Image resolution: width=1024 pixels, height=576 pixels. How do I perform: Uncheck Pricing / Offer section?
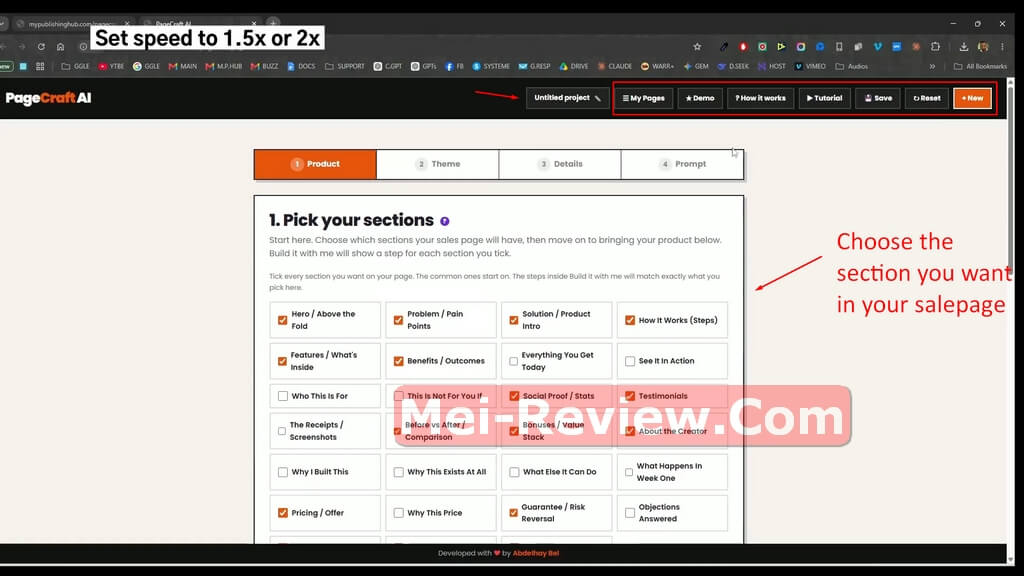282,513
